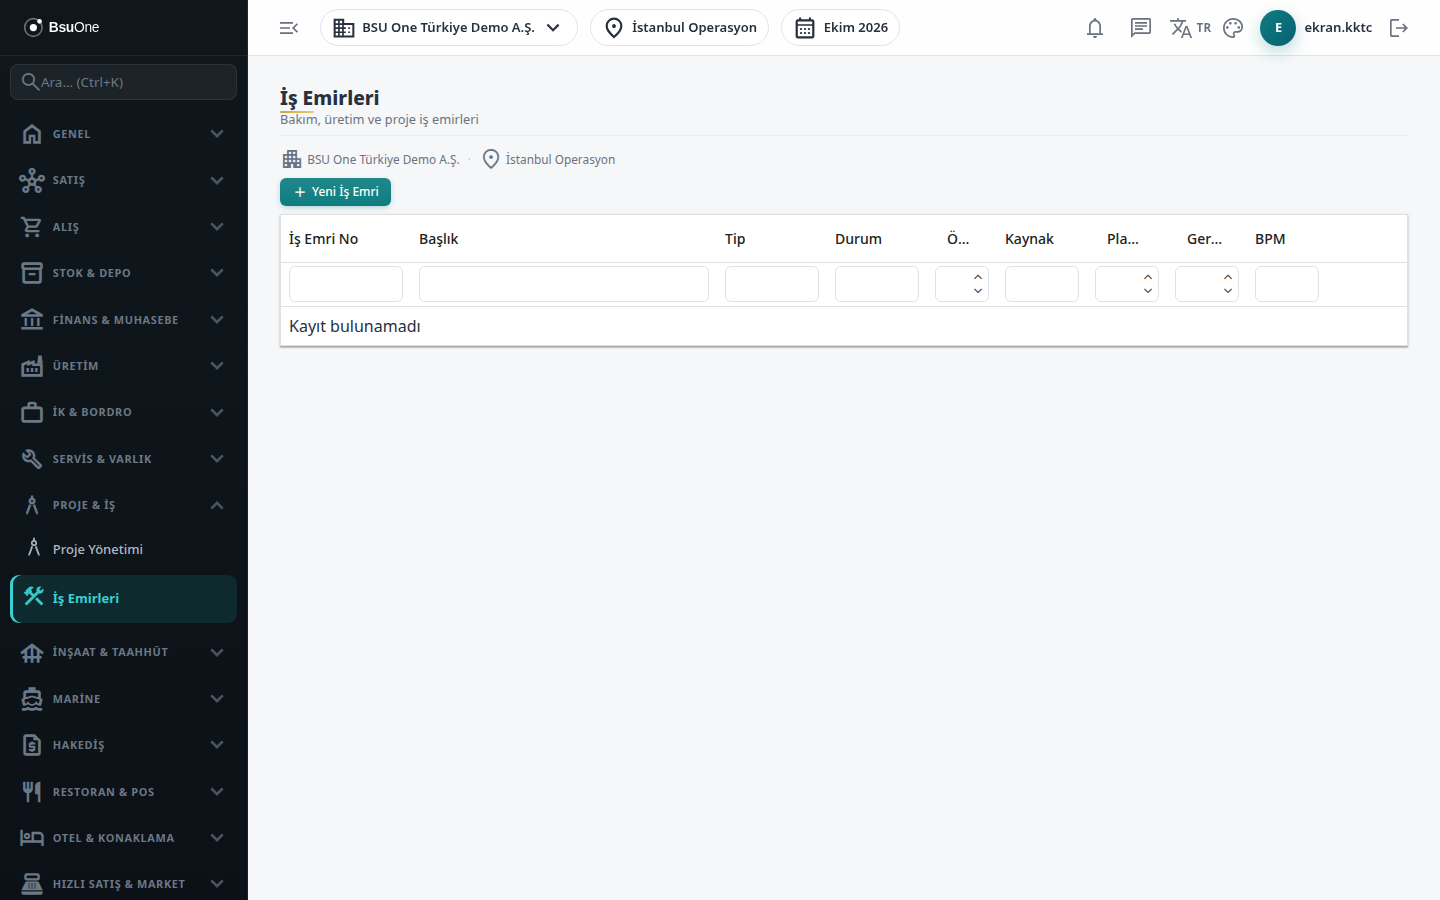This screenshot has width=1440, height=900.
Task: Click the logout icon next to ekran.kktc
Action: point(1399,28)
